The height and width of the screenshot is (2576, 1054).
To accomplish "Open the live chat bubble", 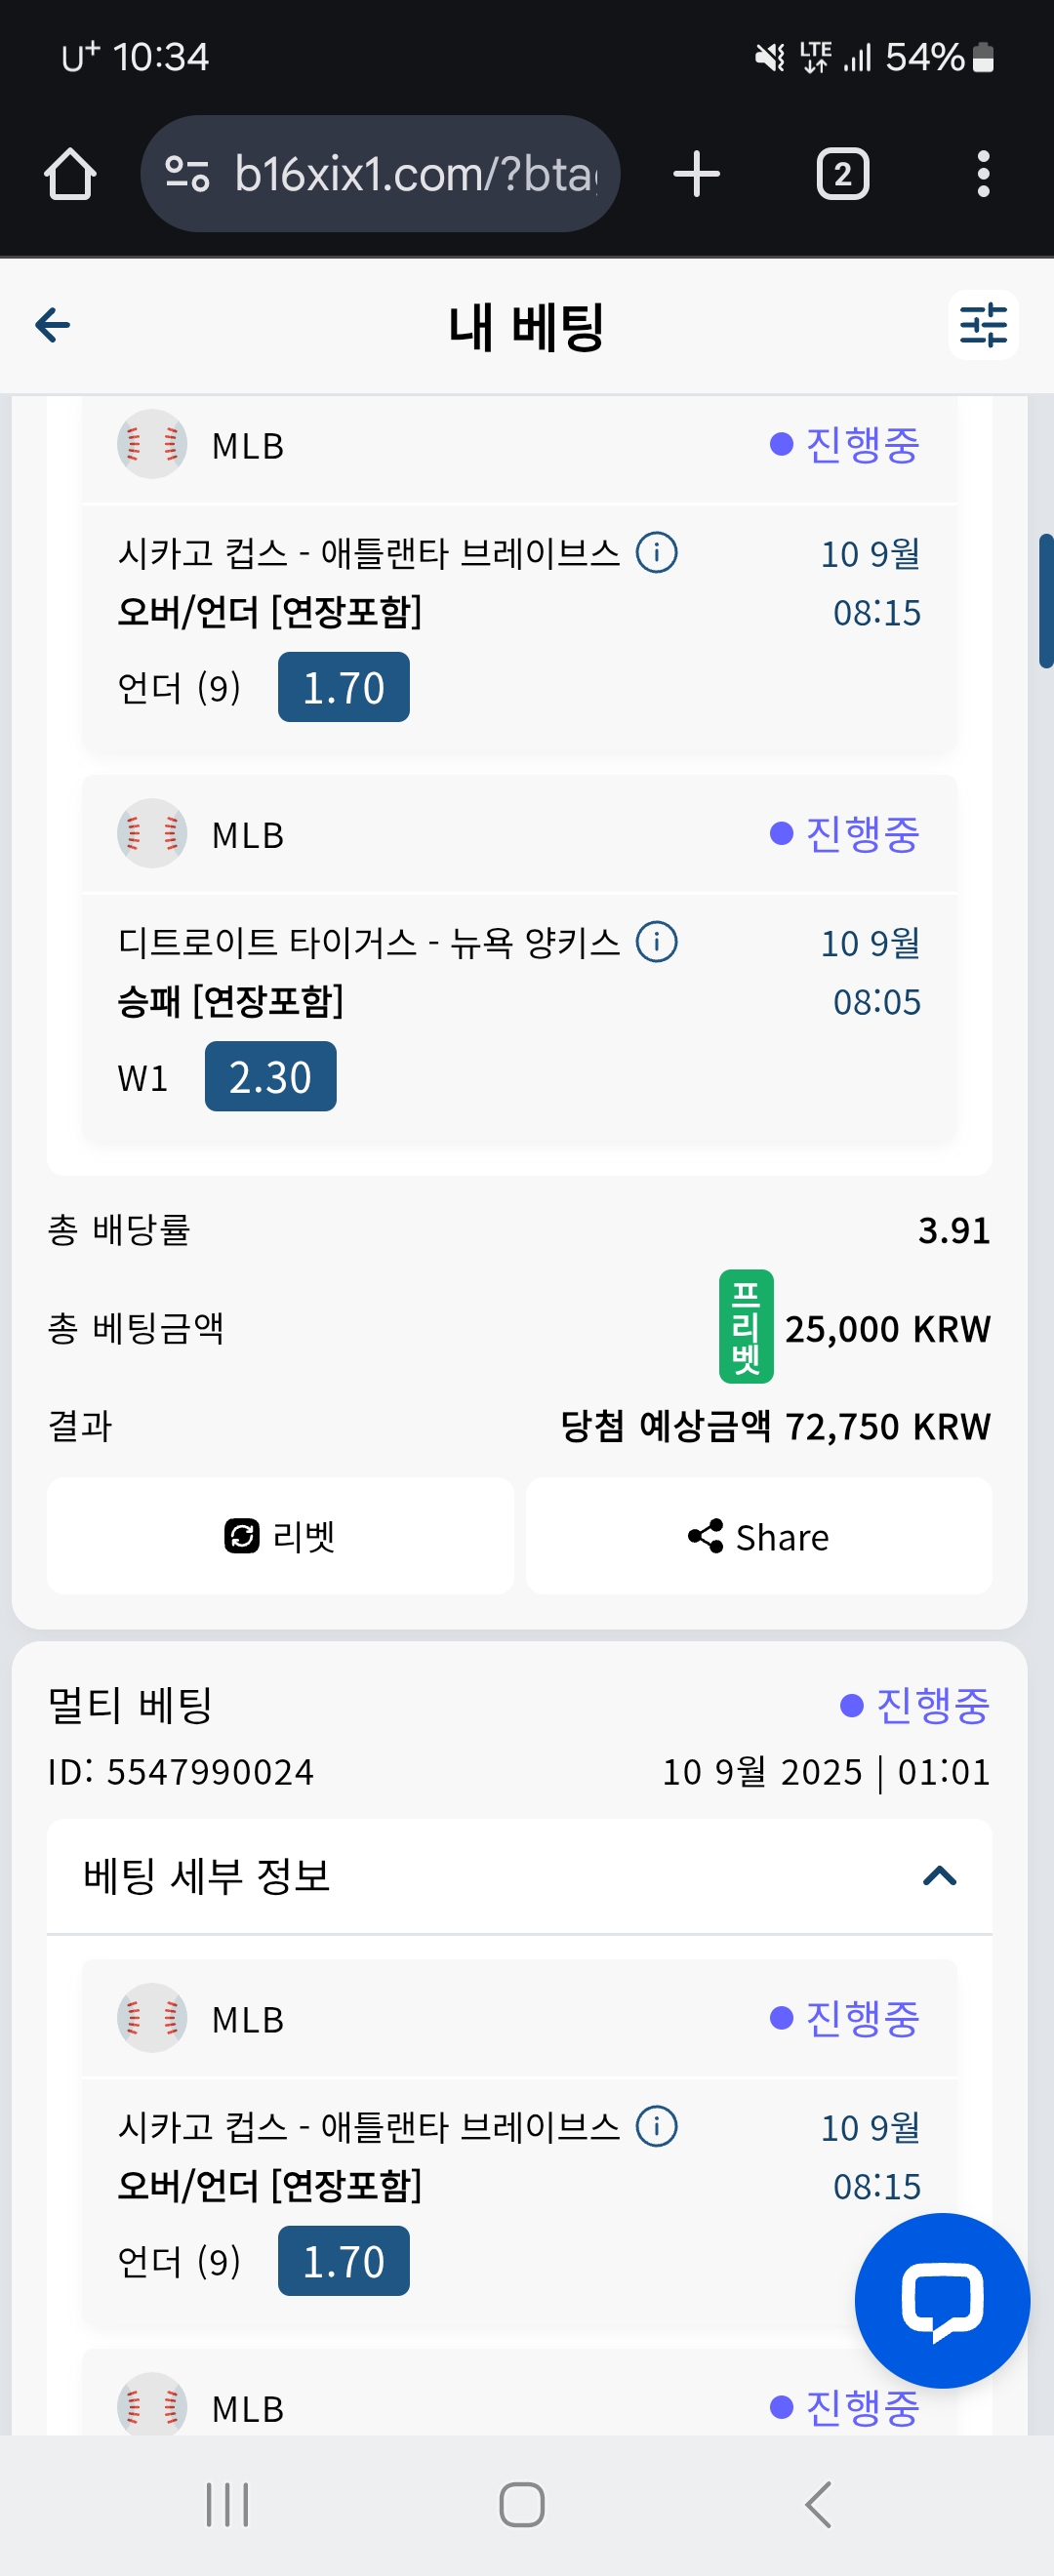I will [942, 2300].
